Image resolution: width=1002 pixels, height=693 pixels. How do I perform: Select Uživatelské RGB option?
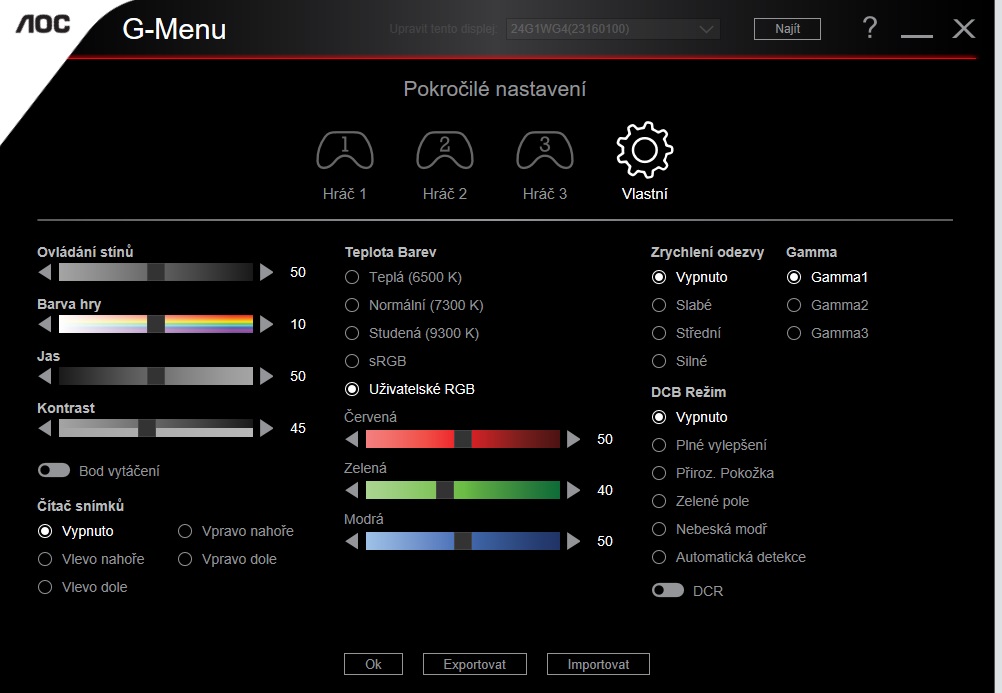410,389
